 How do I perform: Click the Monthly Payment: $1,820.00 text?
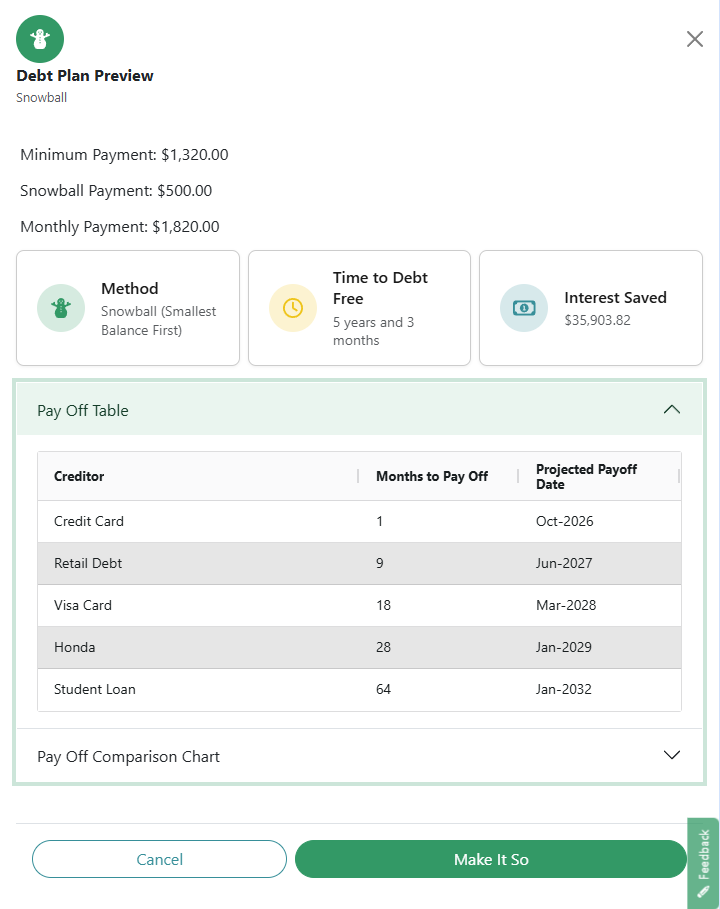click(x=120, y=227)
